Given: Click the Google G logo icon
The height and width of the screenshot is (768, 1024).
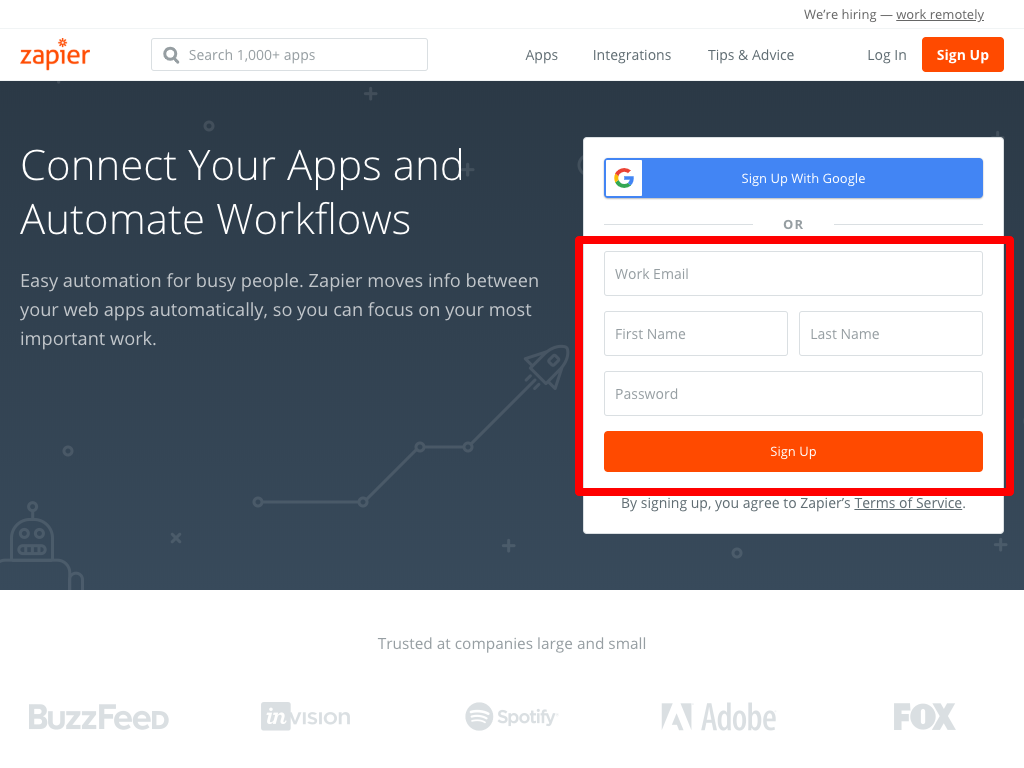Looking at the screenshot, I should (624, 178).
